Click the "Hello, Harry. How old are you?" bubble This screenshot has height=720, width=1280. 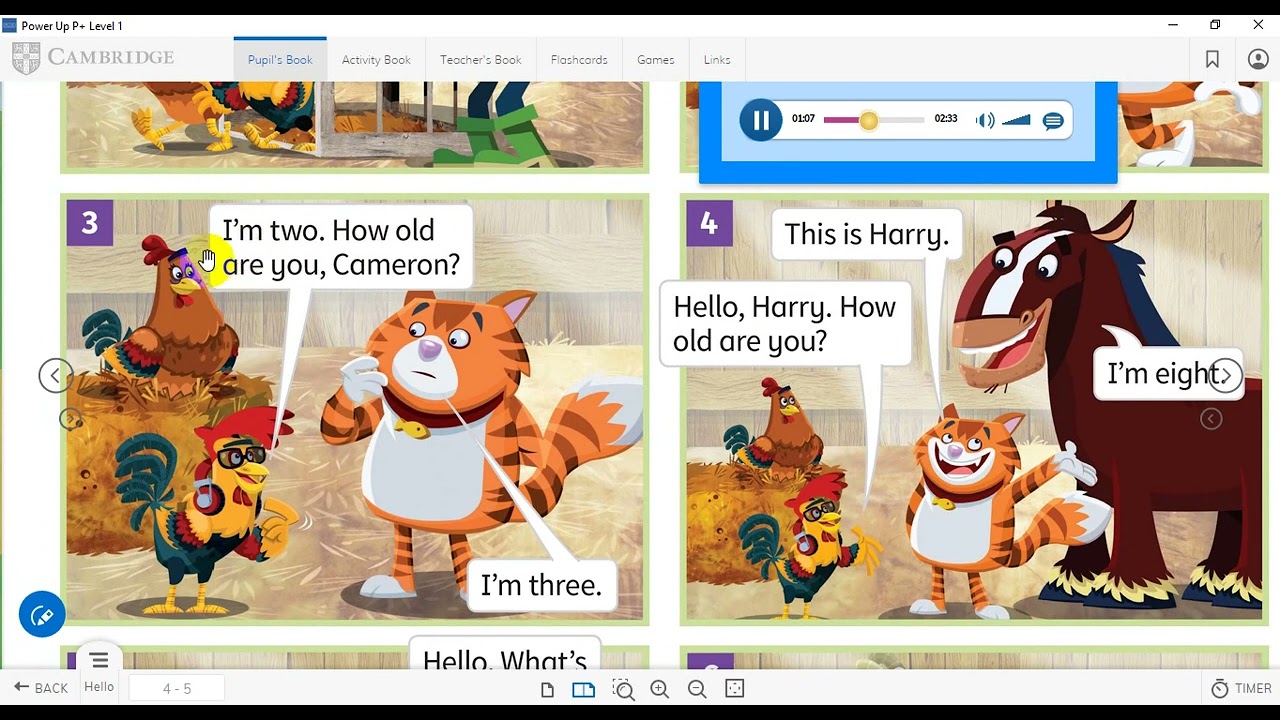pyautogui.click(x=785, y=323)
